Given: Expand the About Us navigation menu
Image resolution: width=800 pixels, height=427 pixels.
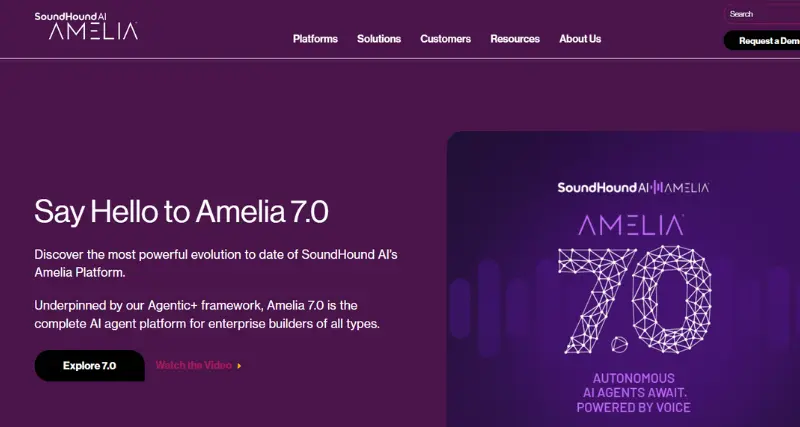Looking at the screenshot, I should pyautogui.click(x=580, y=39).
